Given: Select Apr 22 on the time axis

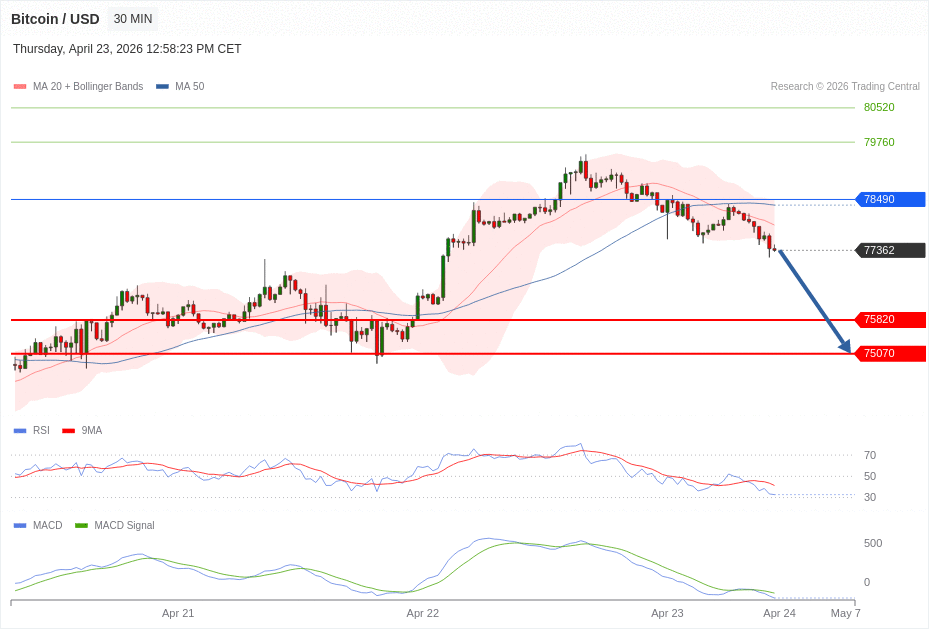Looking at the screenshot, I should (x=422, y=613).
